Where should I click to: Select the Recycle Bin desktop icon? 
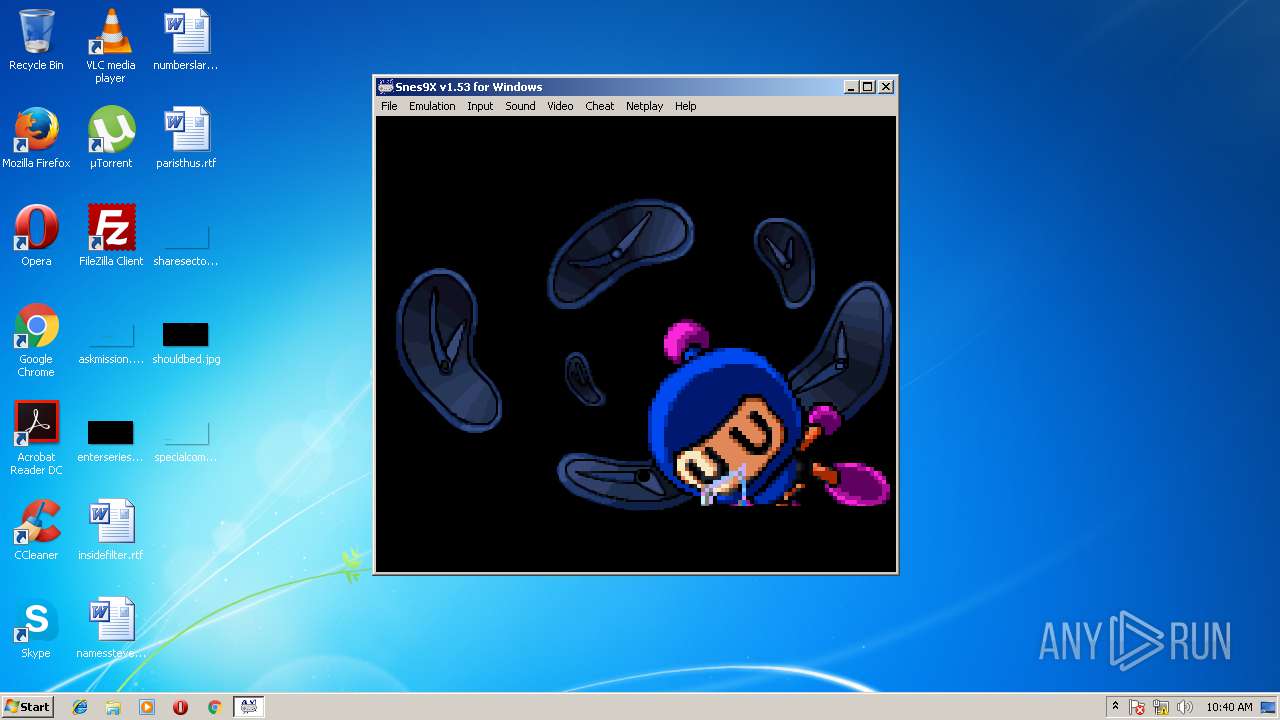[36, 40]
